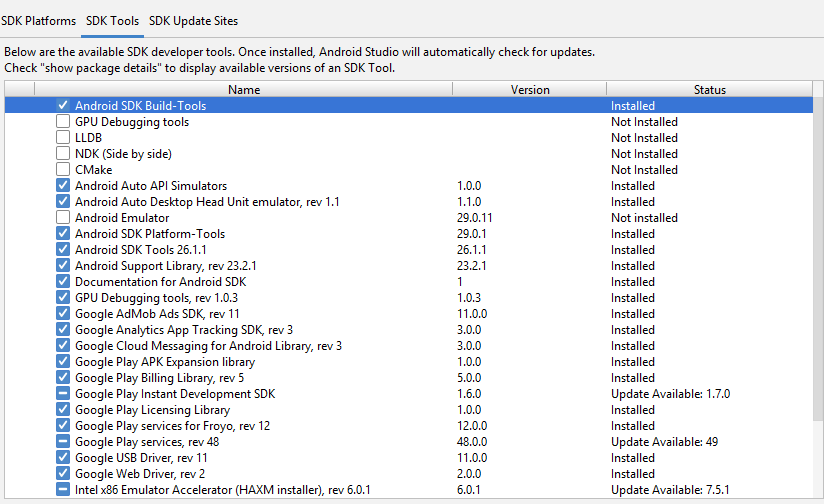The width and height of the screenshot is (824, 504).
Task: Select the Android SDK Platform-Tools name
Action: click(150, 234)
